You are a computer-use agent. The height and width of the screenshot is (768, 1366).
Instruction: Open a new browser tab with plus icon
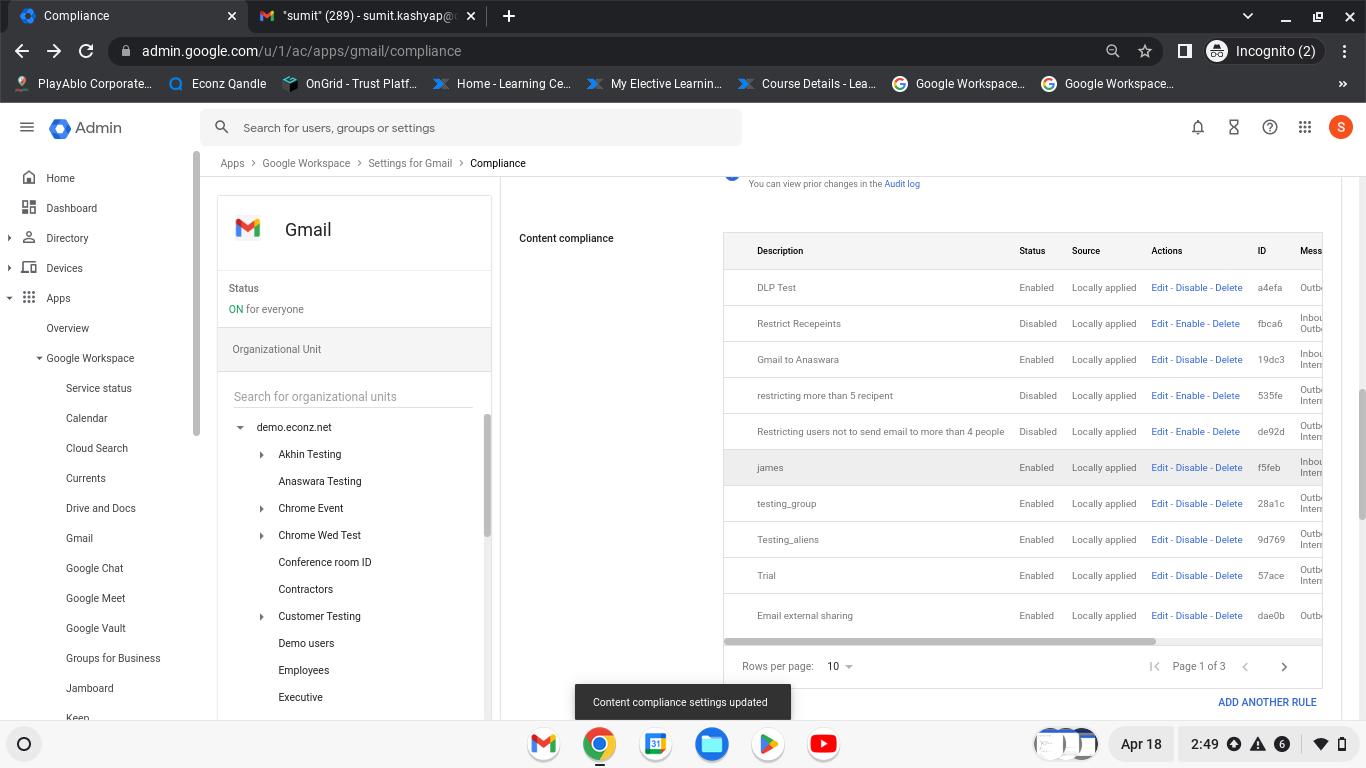point(509,16)
